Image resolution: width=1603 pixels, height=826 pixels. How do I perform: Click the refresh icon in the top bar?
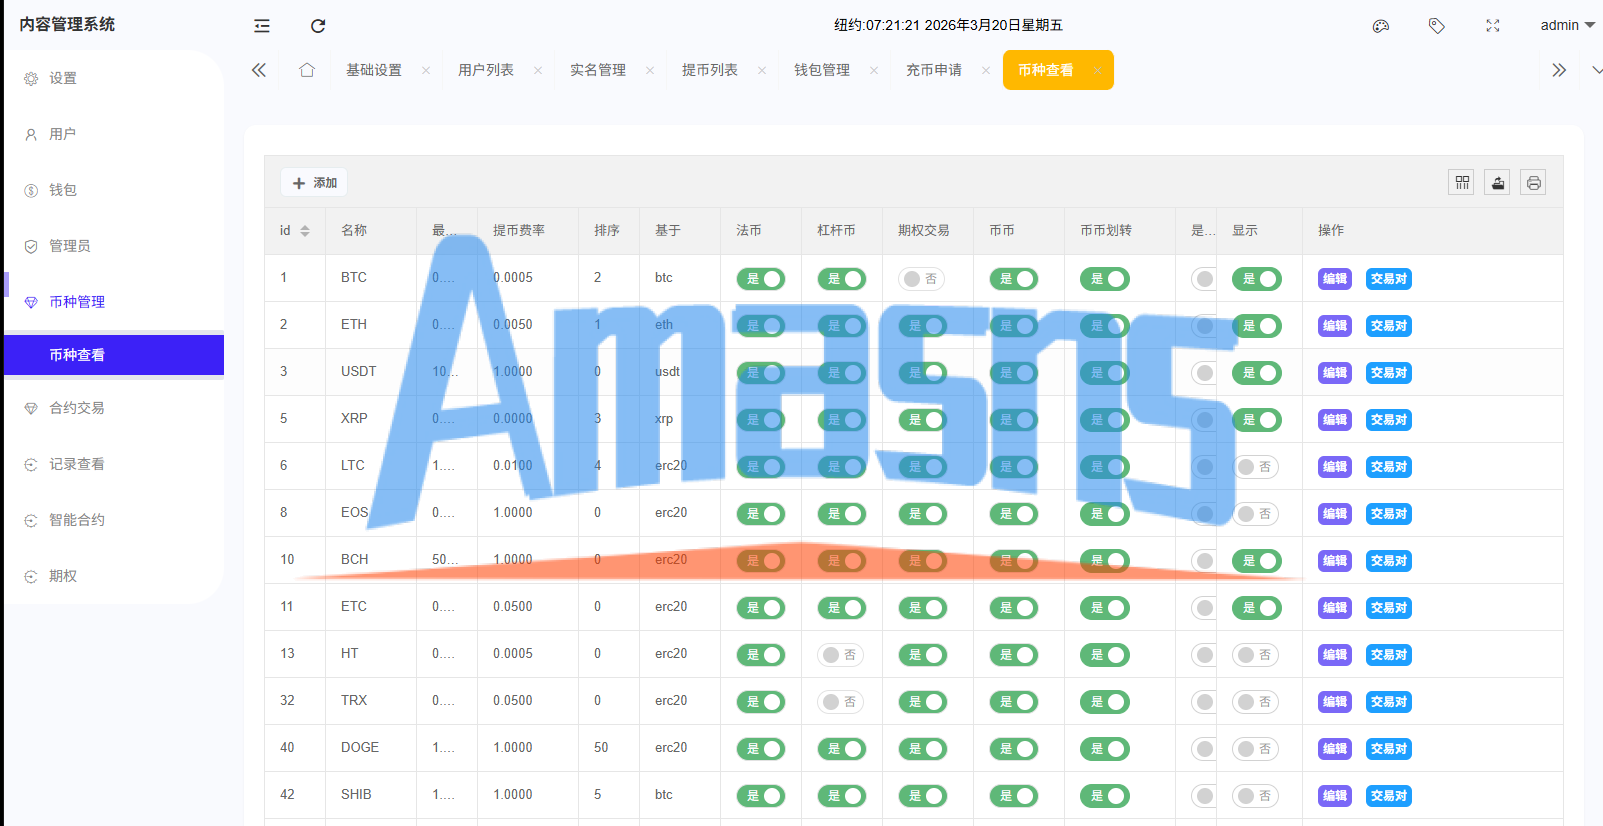318,26
